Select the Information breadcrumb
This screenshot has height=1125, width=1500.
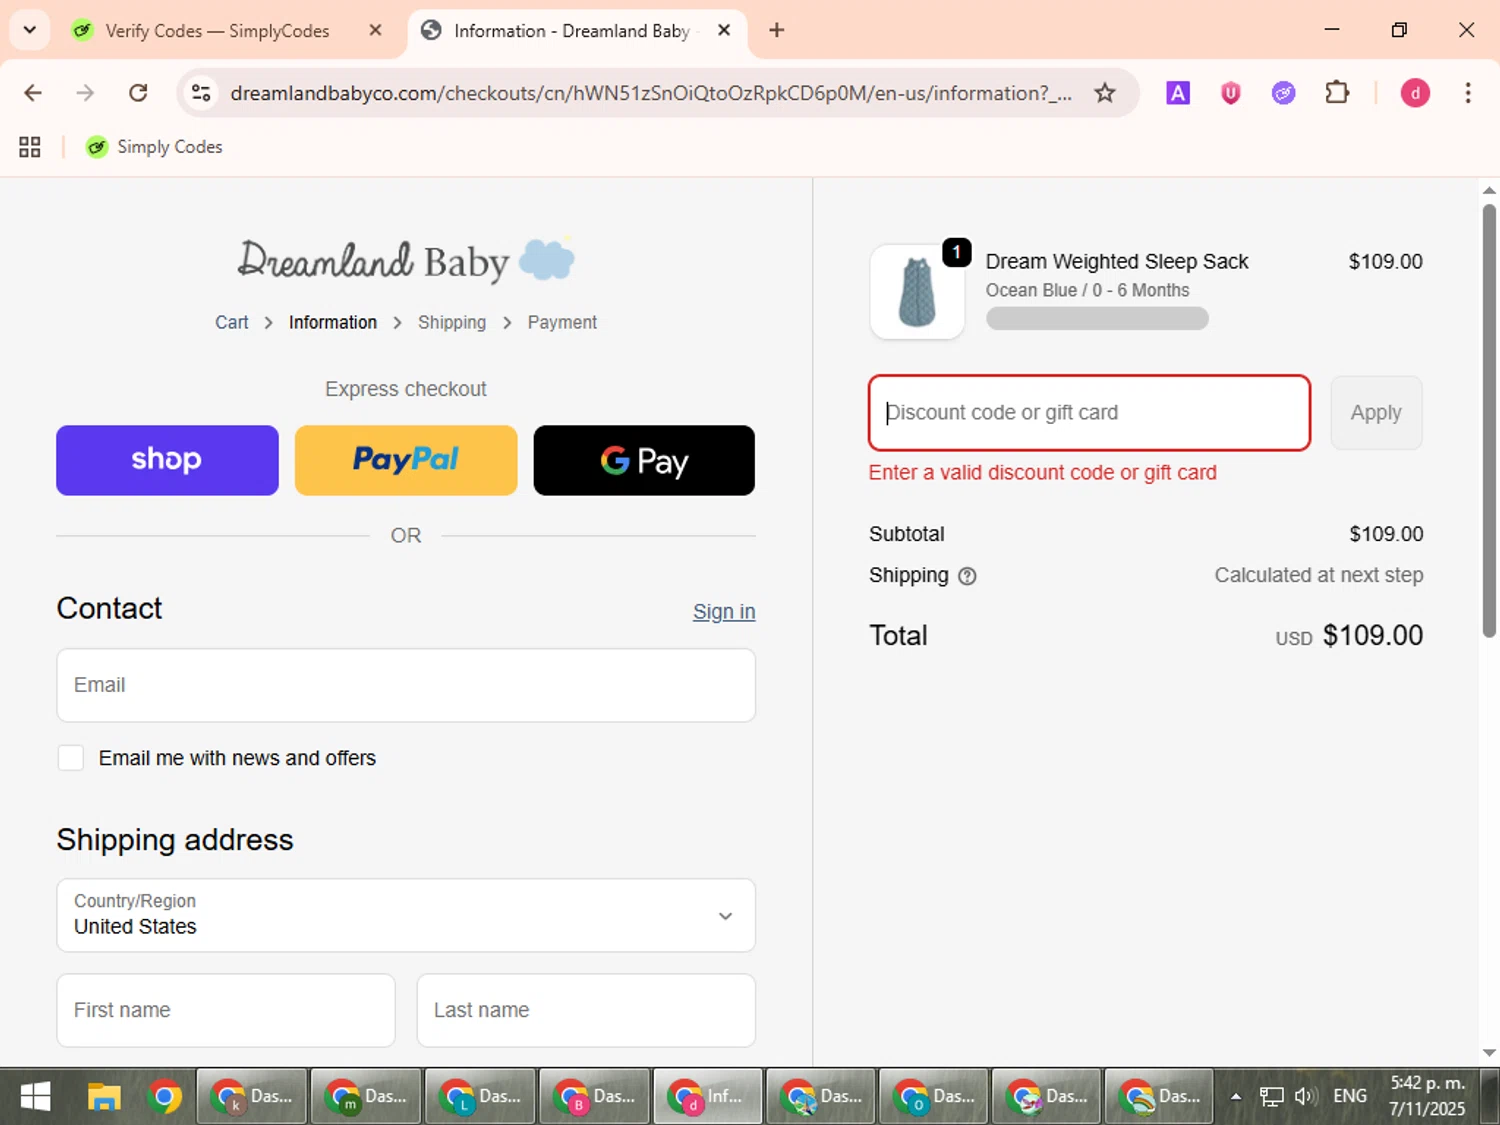[x=333, y=322]
